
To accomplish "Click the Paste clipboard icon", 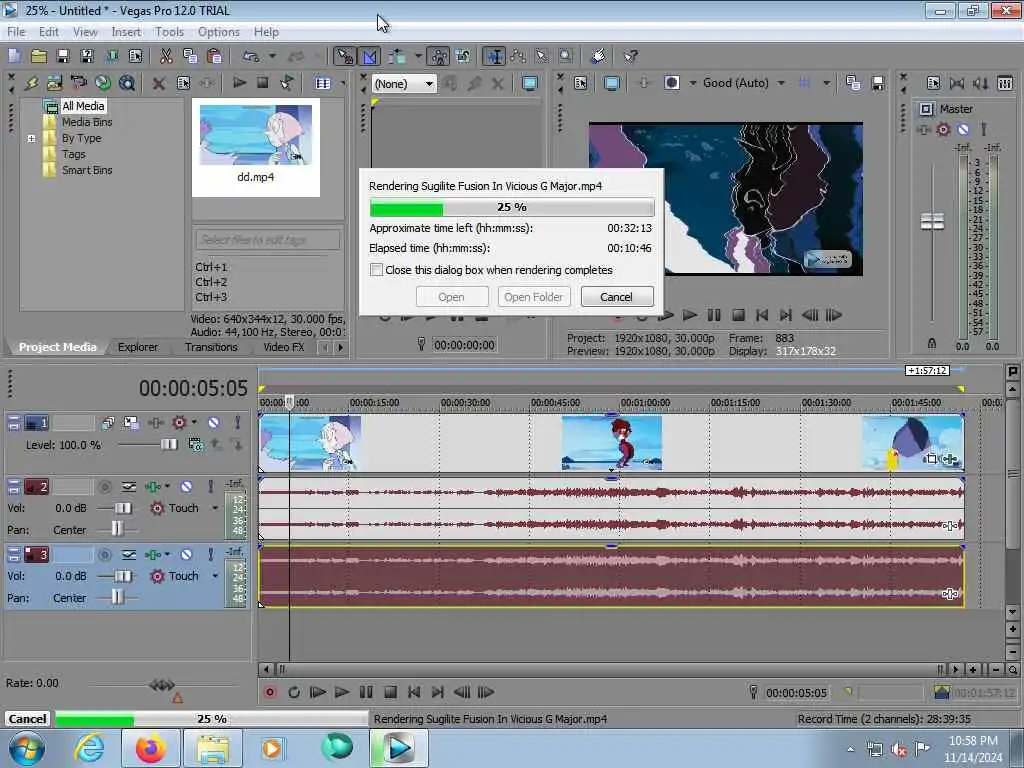I will (214, 56).
